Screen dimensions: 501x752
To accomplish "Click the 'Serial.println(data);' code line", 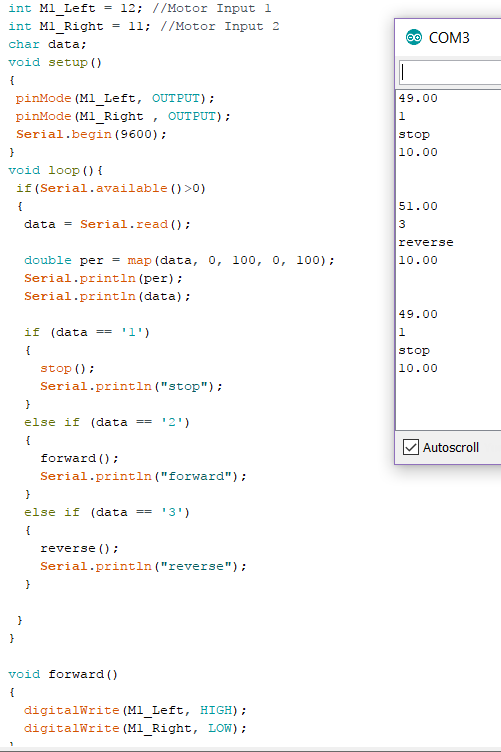I will pyautogui.click(x=107, y=296).
